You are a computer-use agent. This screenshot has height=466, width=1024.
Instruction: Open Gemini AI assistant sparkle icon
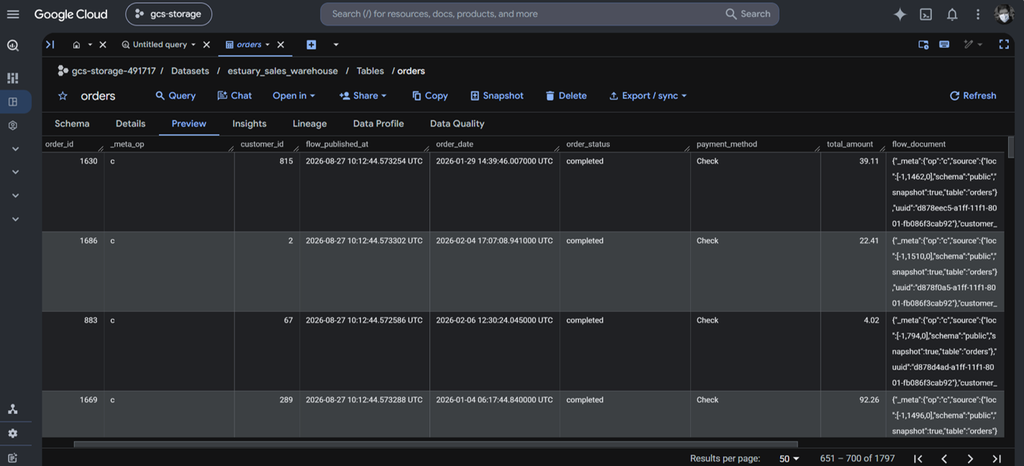(x=900, y=14)
